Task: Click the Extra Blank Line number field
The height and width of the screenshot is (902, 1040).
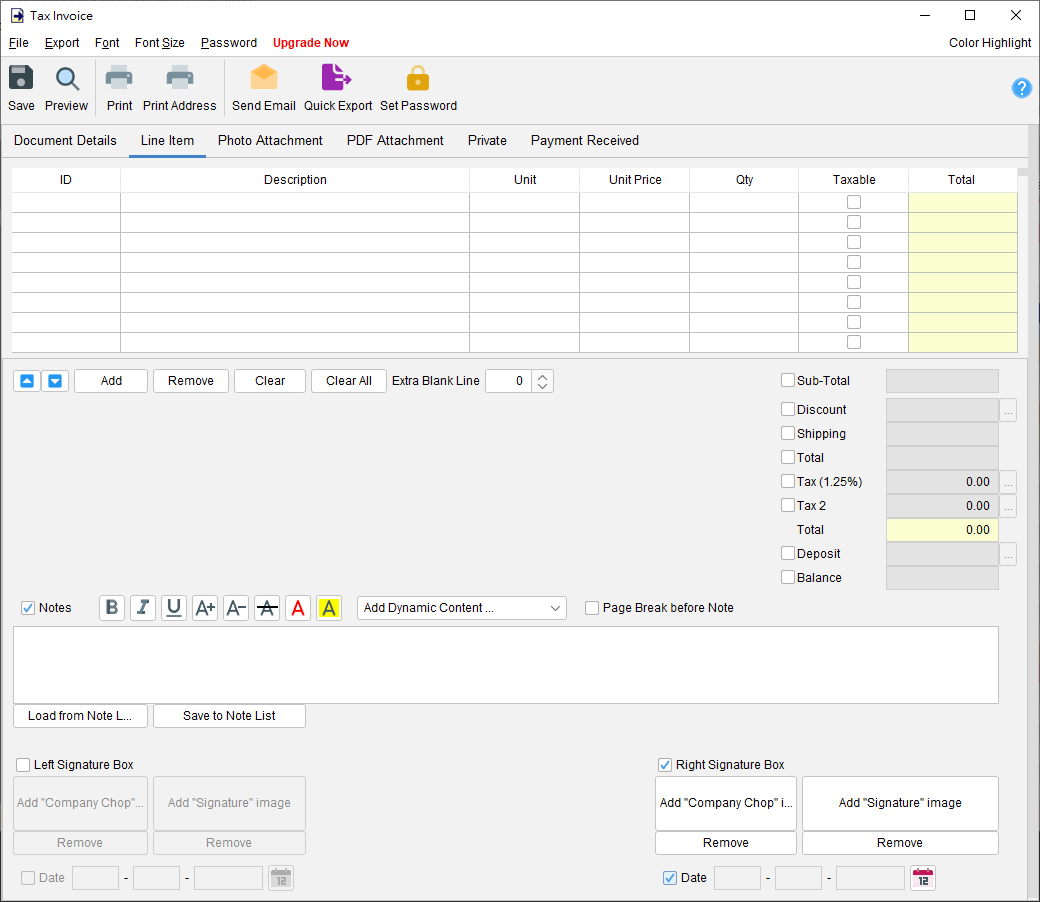Action: pyautogui.click(x=508, y=381)
